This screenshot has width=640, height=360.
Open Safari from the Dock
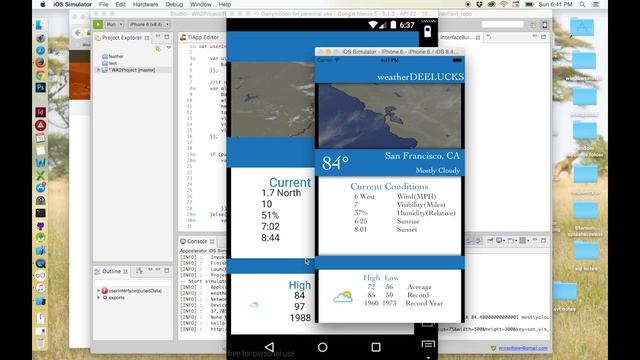click(x=40, y=50)
